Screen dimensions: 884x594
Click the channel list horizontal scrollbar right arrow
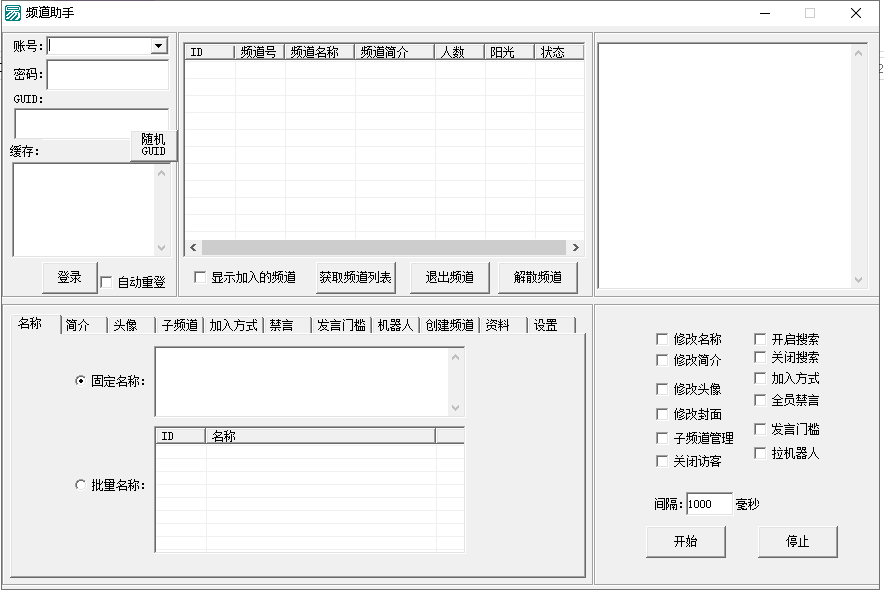tap(576, 247)
